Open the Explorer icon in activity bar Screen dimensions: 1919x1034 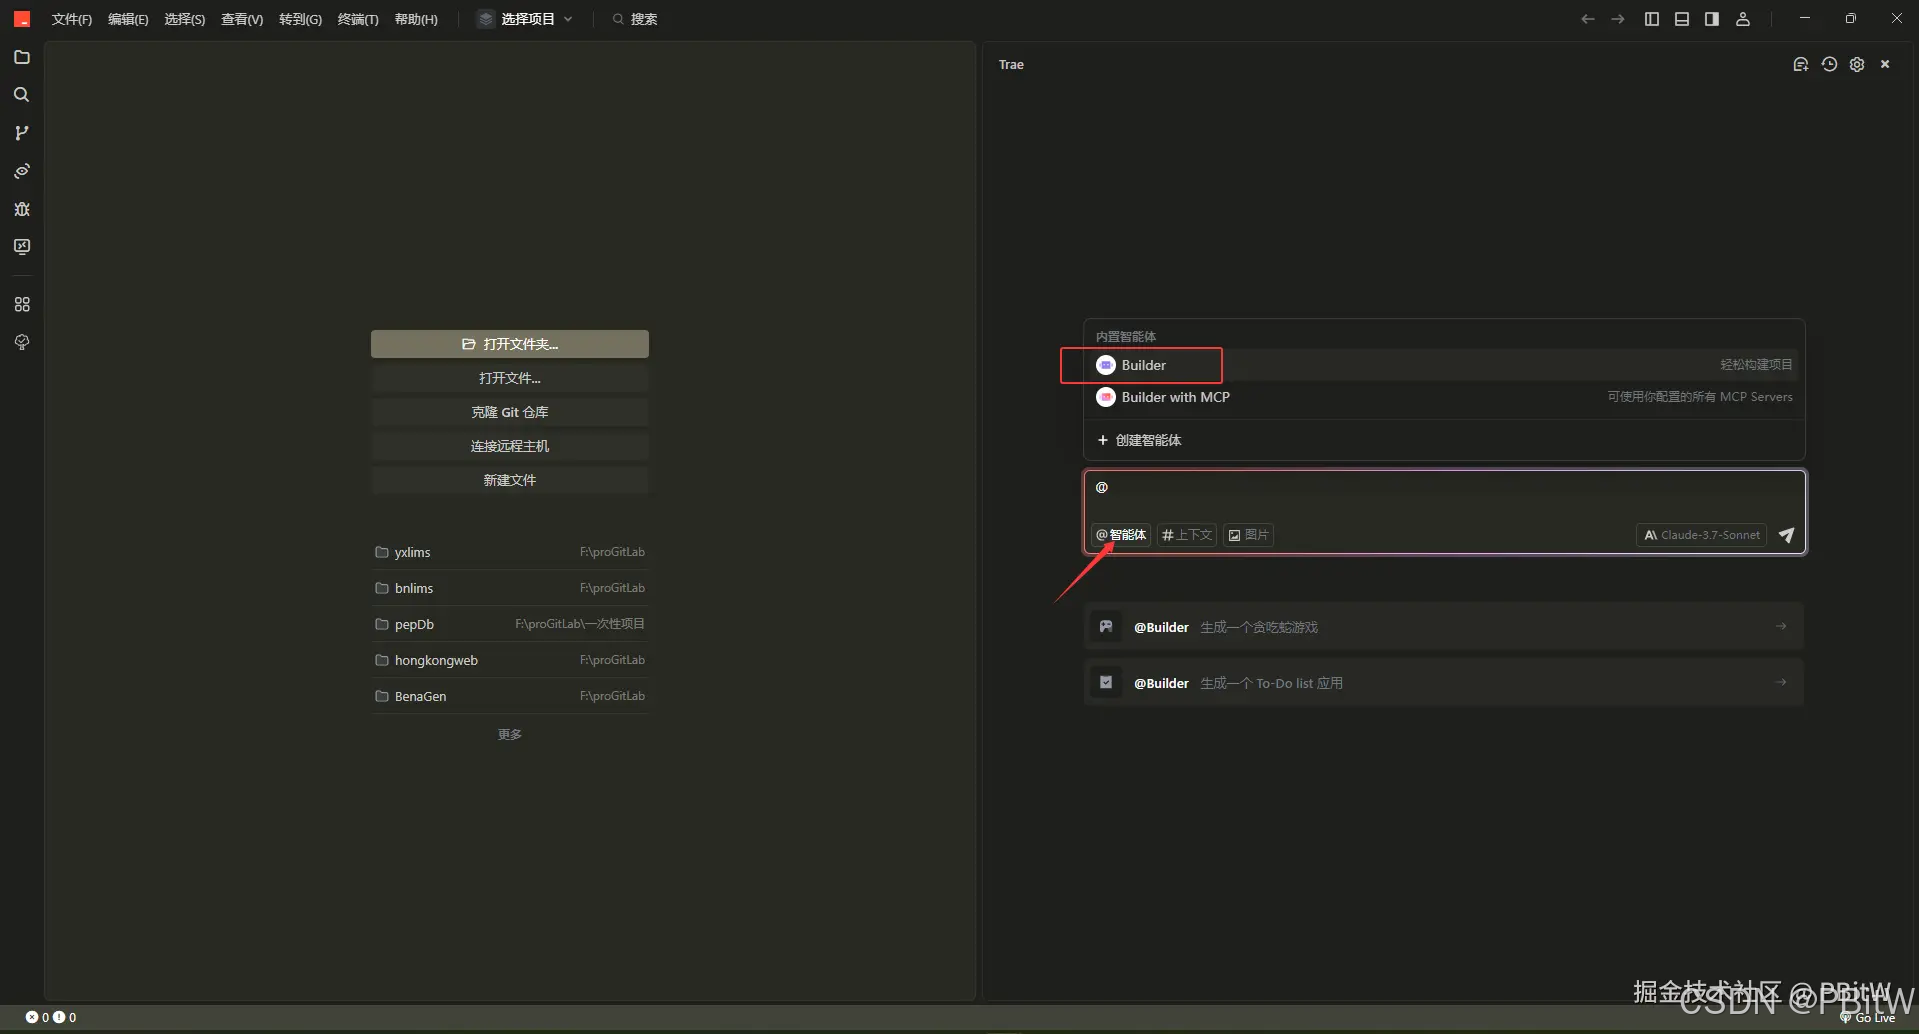[x=21, y=57]
